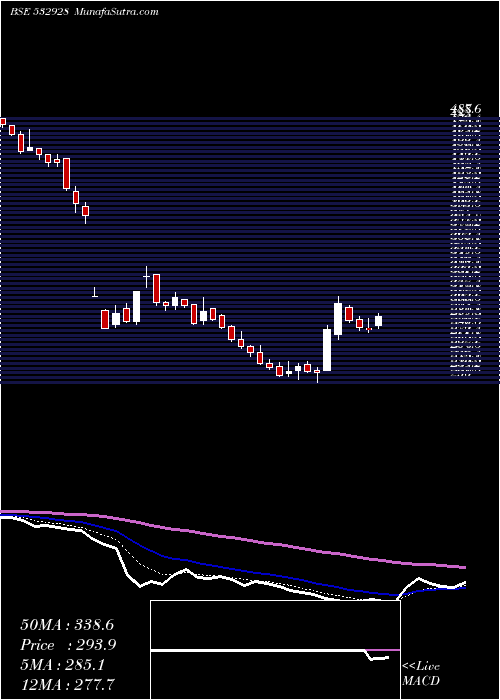The image size is (500, 700).
Task: Click the Live MACD inset chart box
Action: [275, 650]
